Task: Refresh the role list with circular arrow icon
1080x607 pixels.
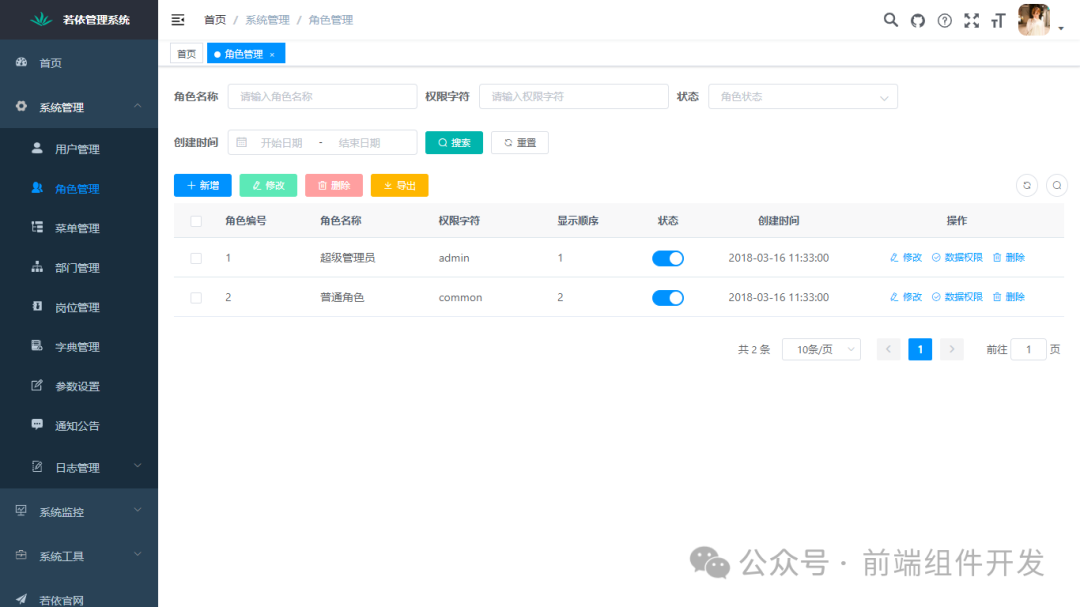Action: pyautogui.click(x=1026, y=185)
